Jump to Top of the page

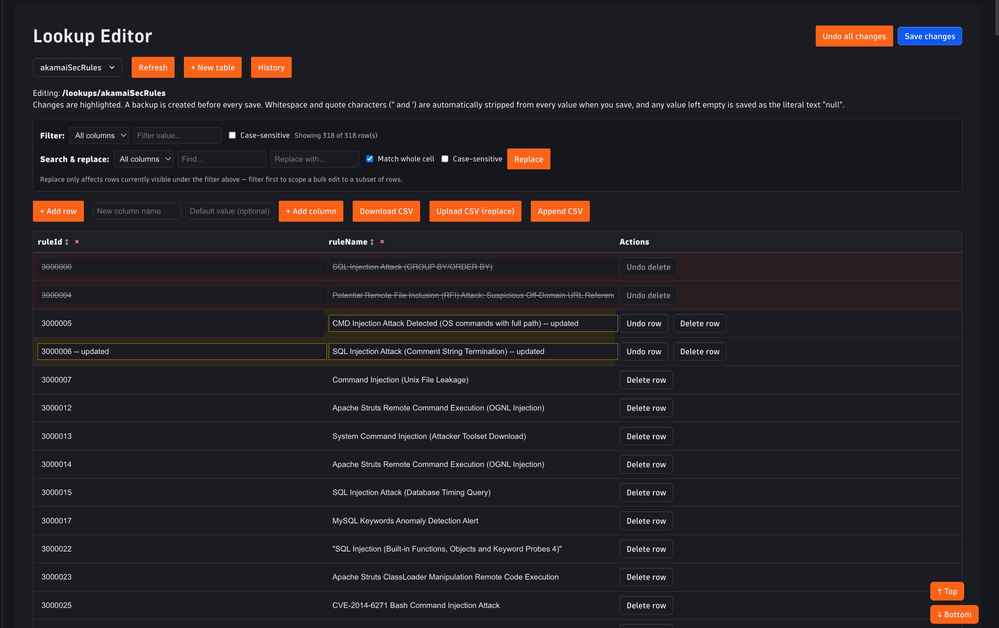947,592
